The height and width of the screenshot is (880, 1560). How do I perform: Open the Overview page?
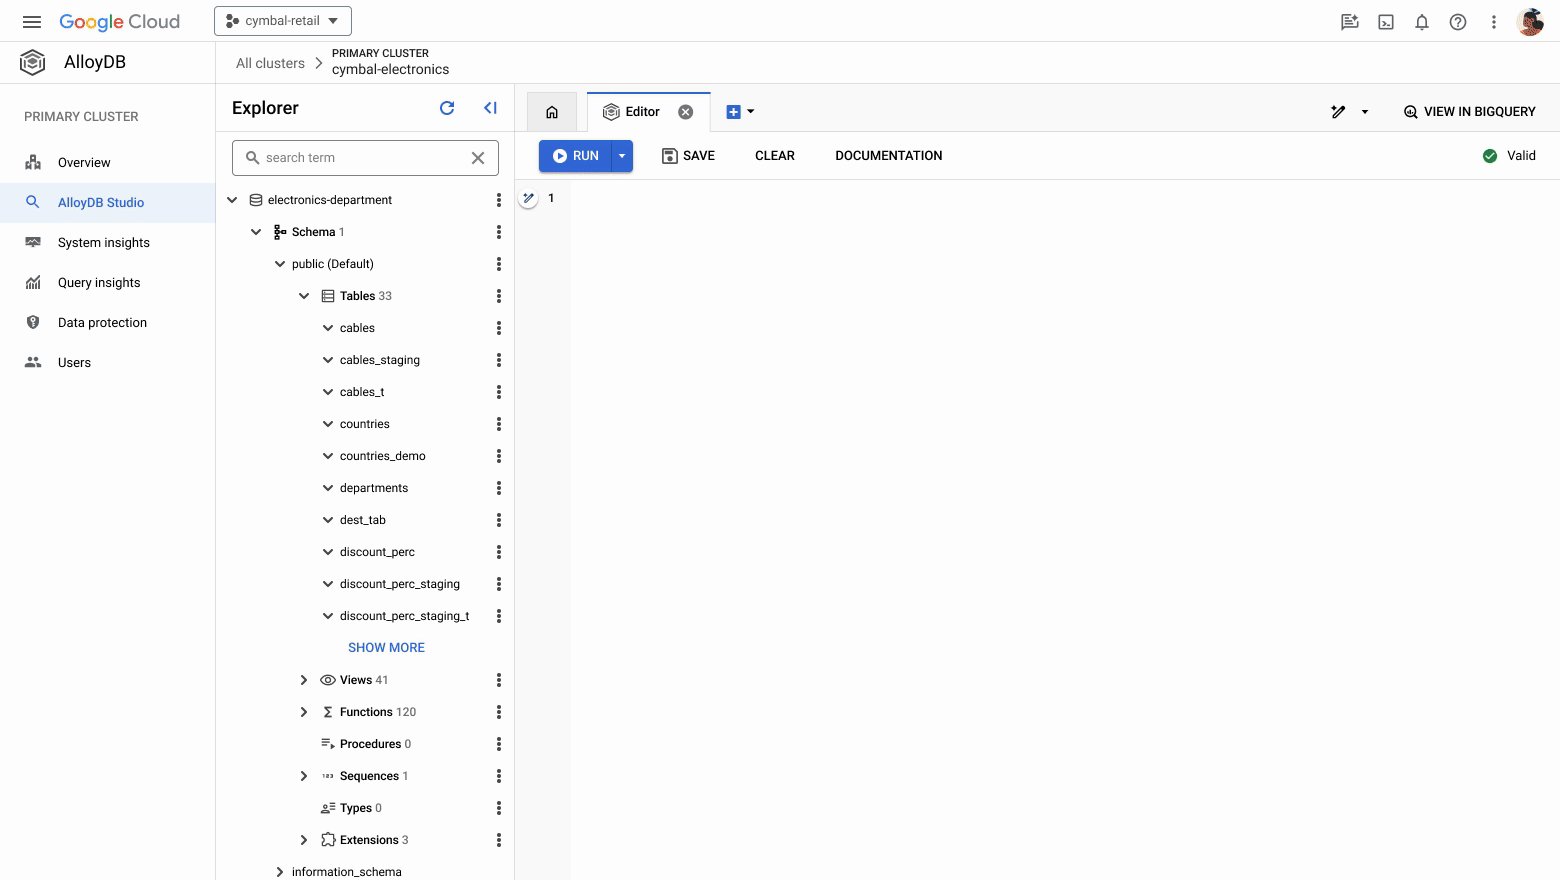tap(107, 163)
